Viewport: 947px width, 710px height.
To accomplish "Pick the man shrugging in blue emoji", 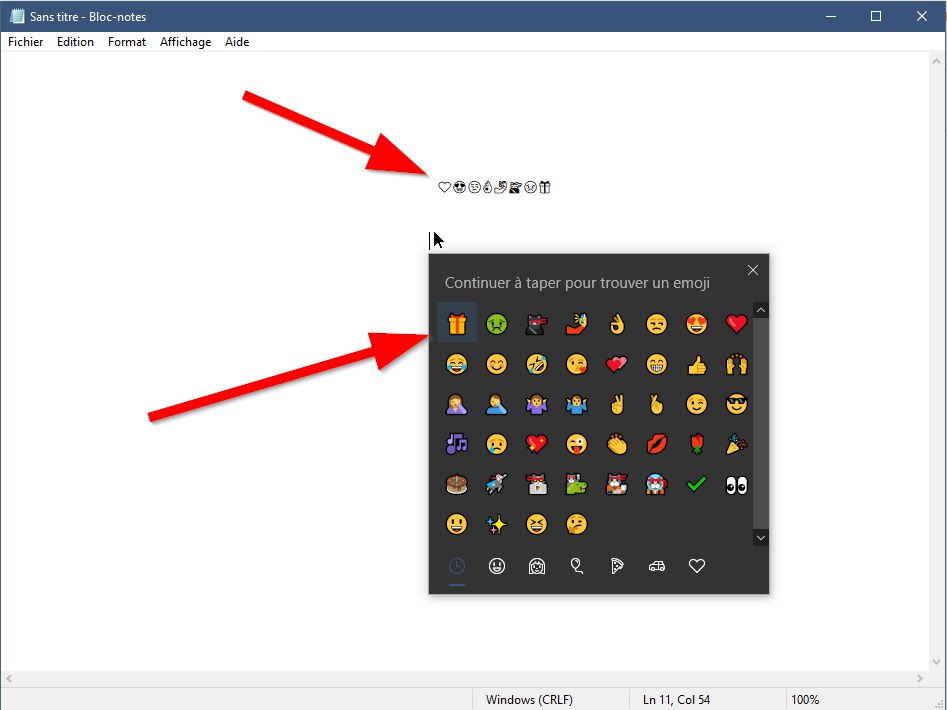I will click(576, 404).
